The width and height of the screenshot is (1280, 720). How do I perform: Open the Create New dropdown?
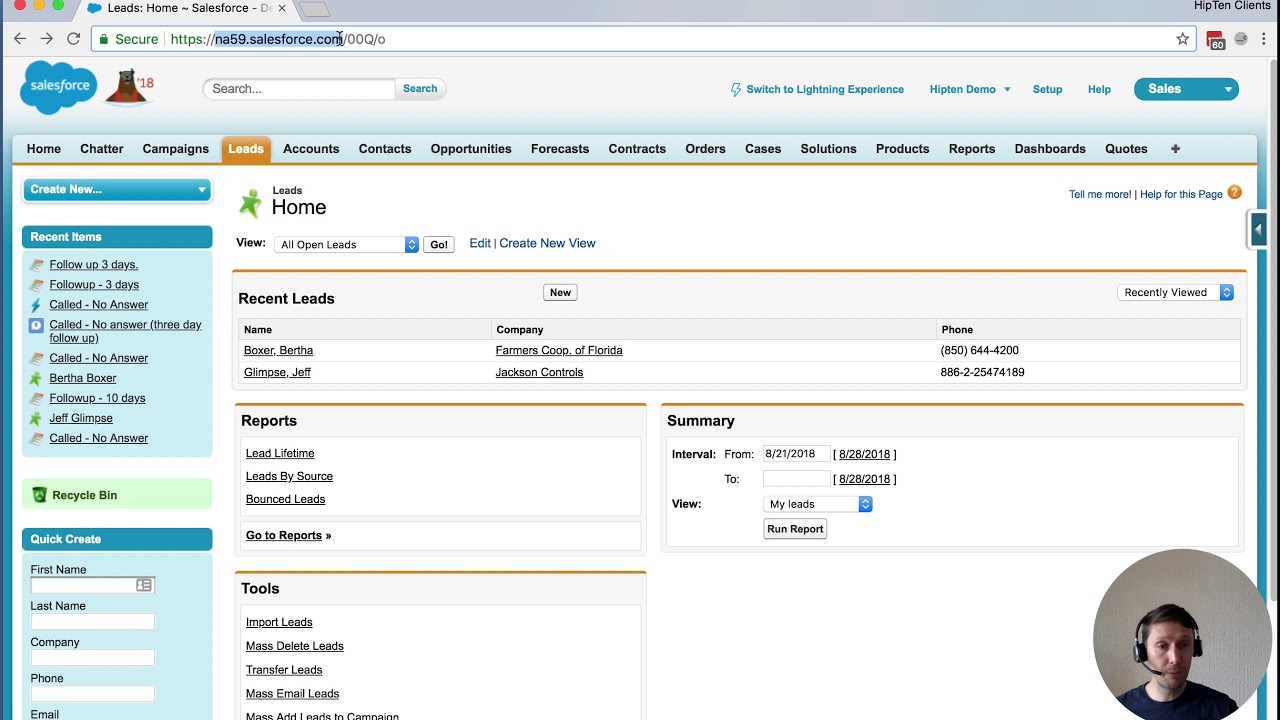(x=117, y=189)
